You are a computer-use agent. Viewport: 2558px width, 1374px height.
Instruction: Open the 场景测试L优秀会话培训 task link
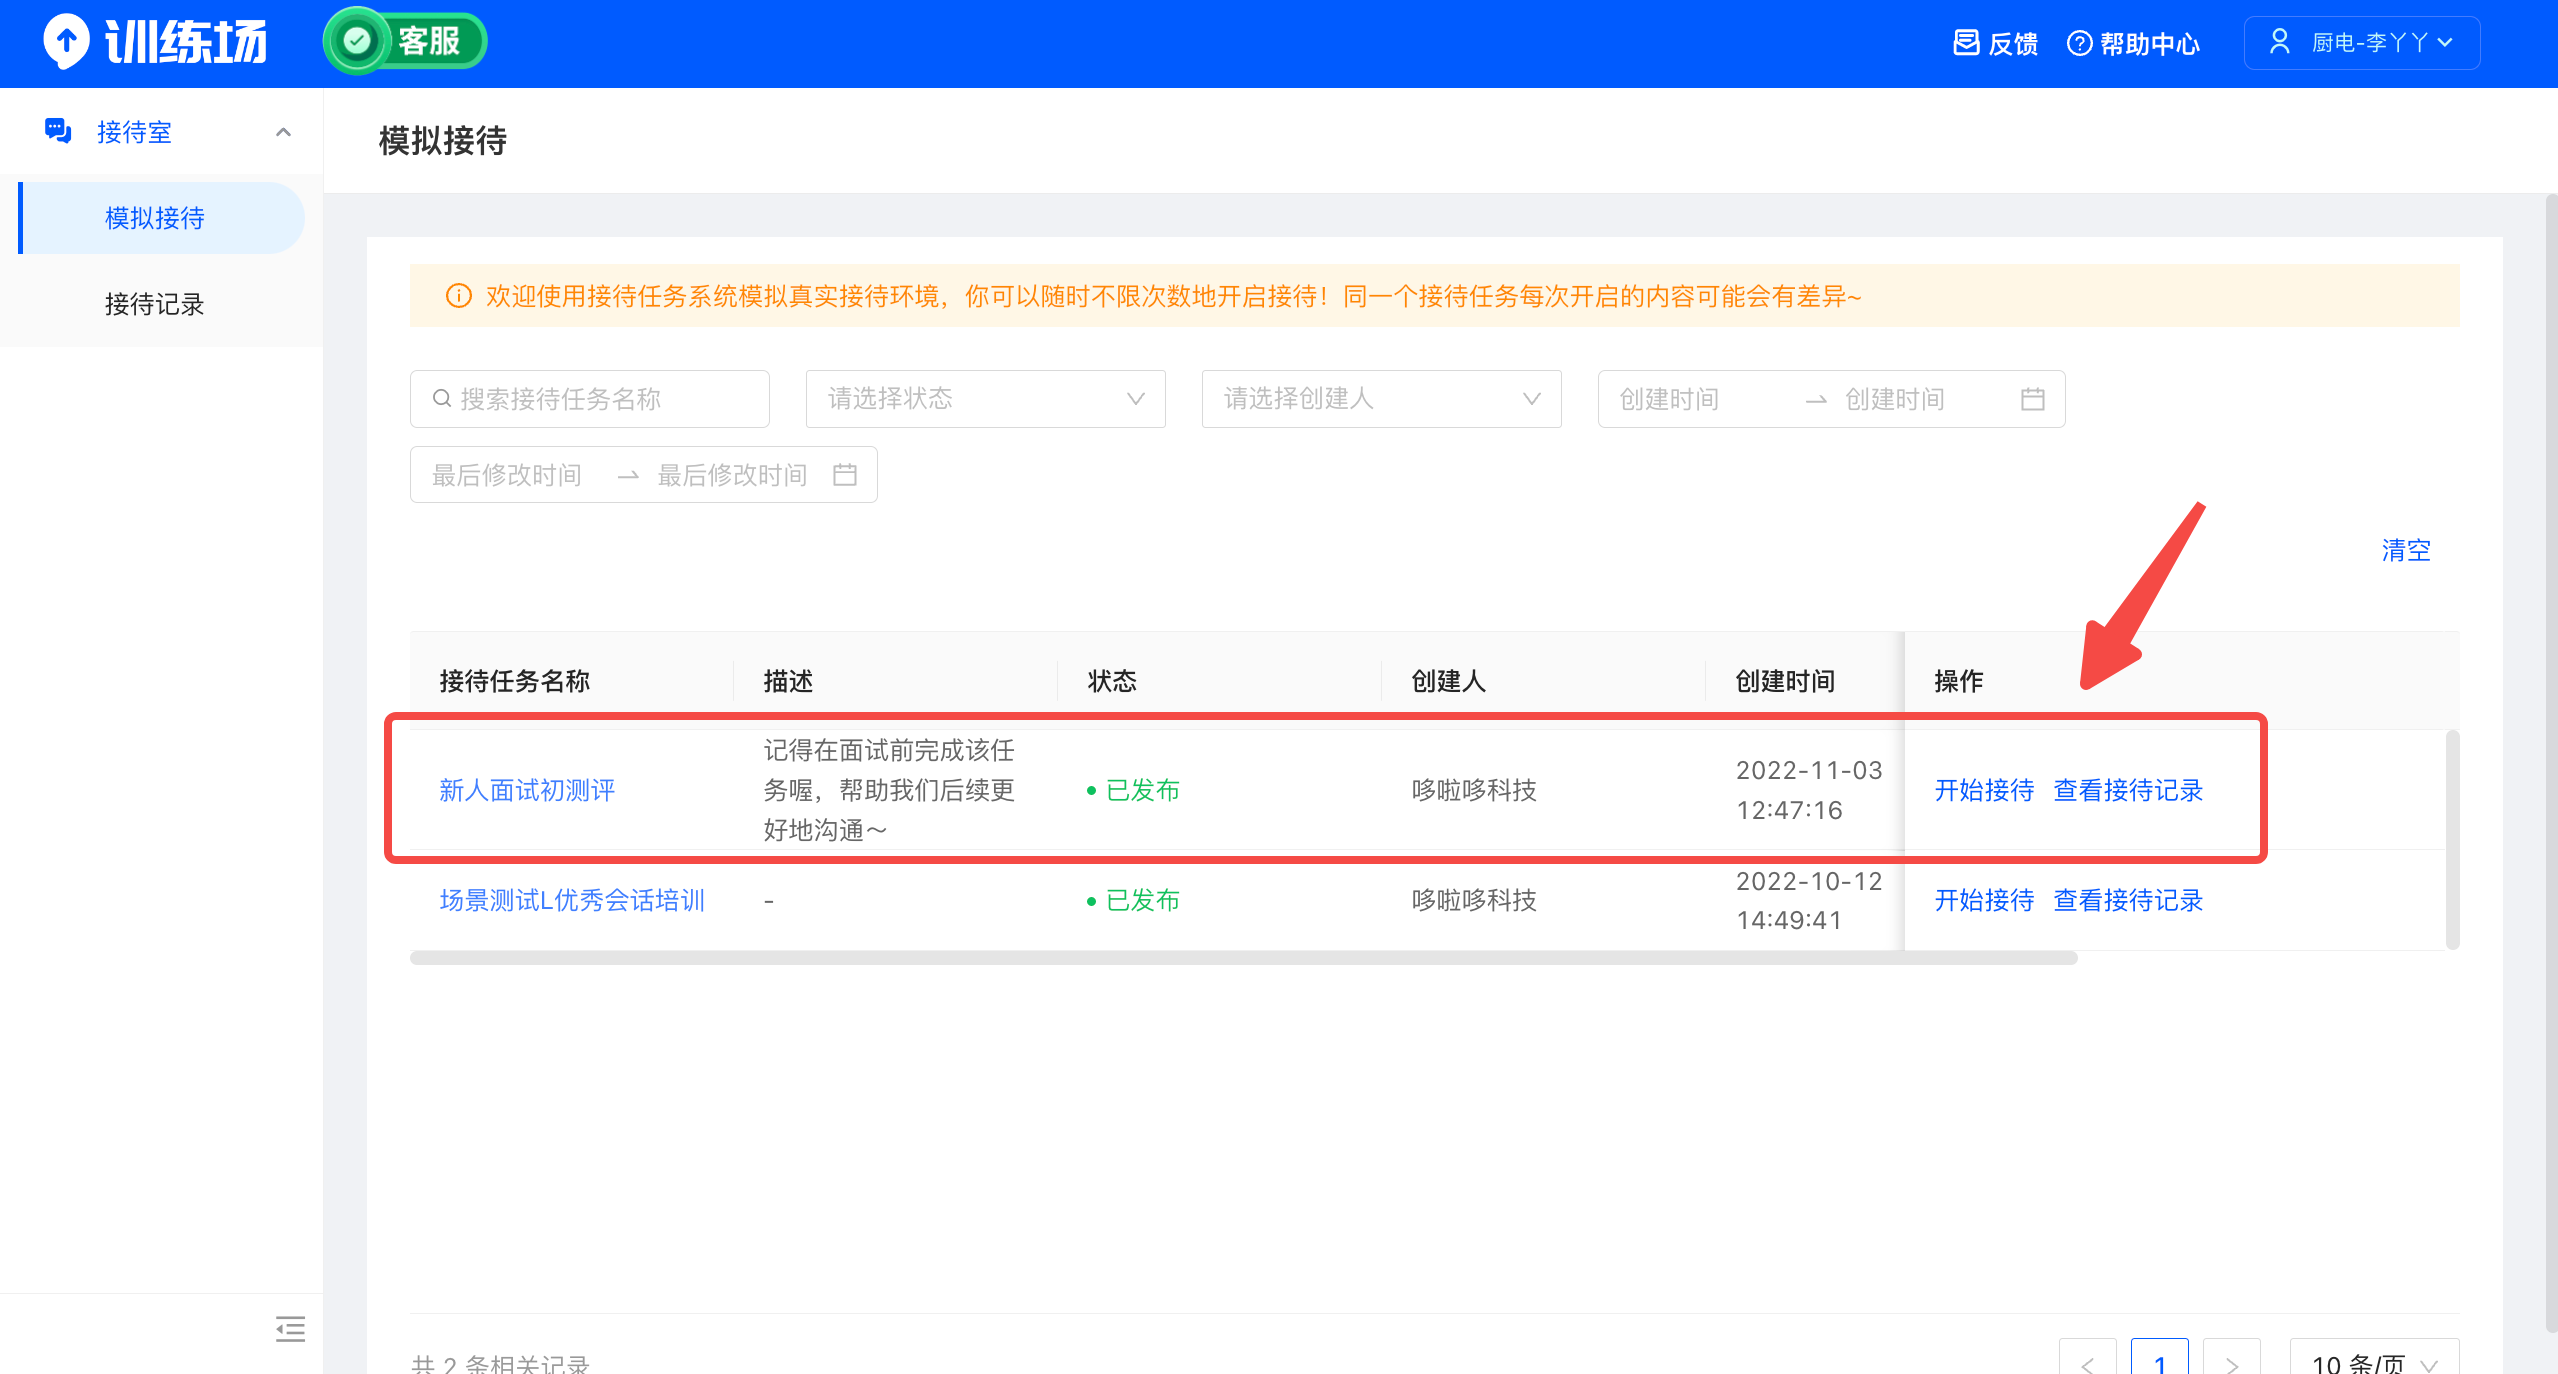[x=572, y=900]
